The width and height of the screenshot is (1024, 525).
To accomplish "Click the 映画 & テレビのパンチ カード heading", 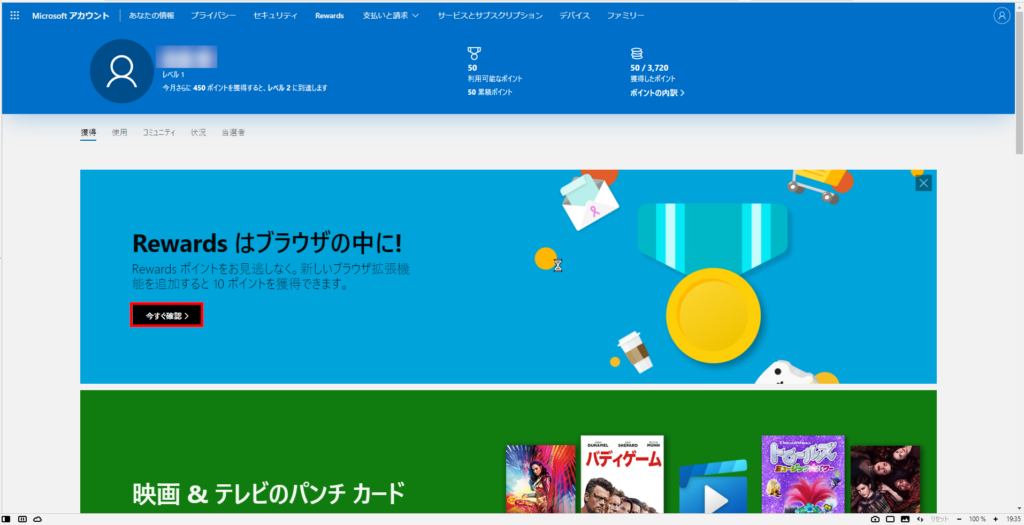I will pos(269,494).
